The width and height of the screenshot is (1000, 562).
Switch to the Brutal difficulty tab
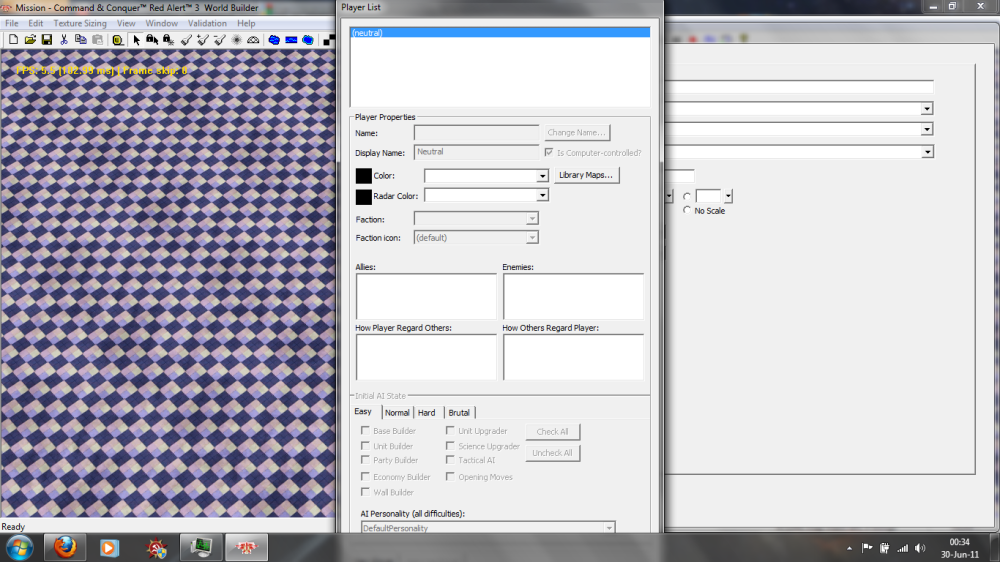pyautogui.click(x=459, y=412)
